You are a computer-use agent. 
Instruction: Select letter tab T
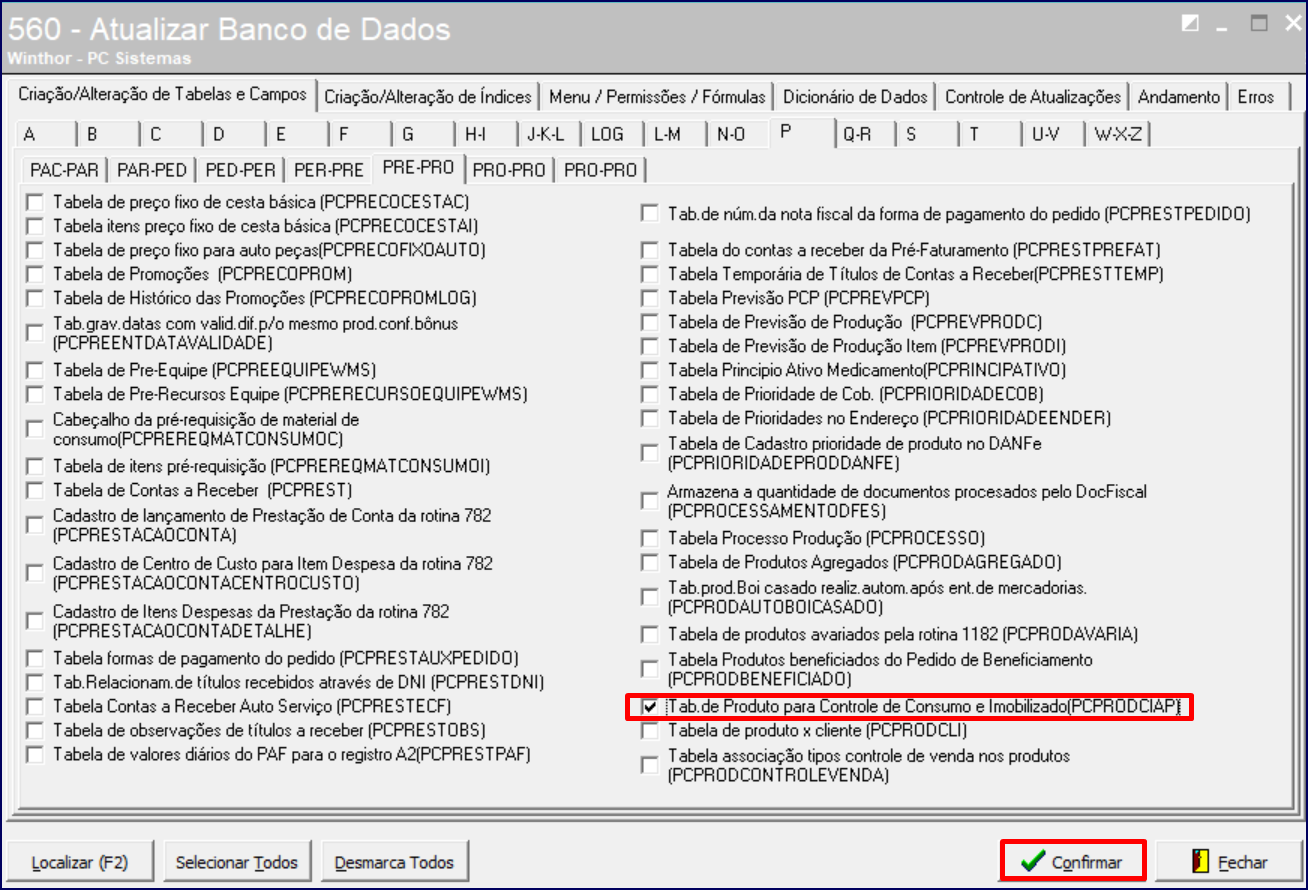[990, 134]
